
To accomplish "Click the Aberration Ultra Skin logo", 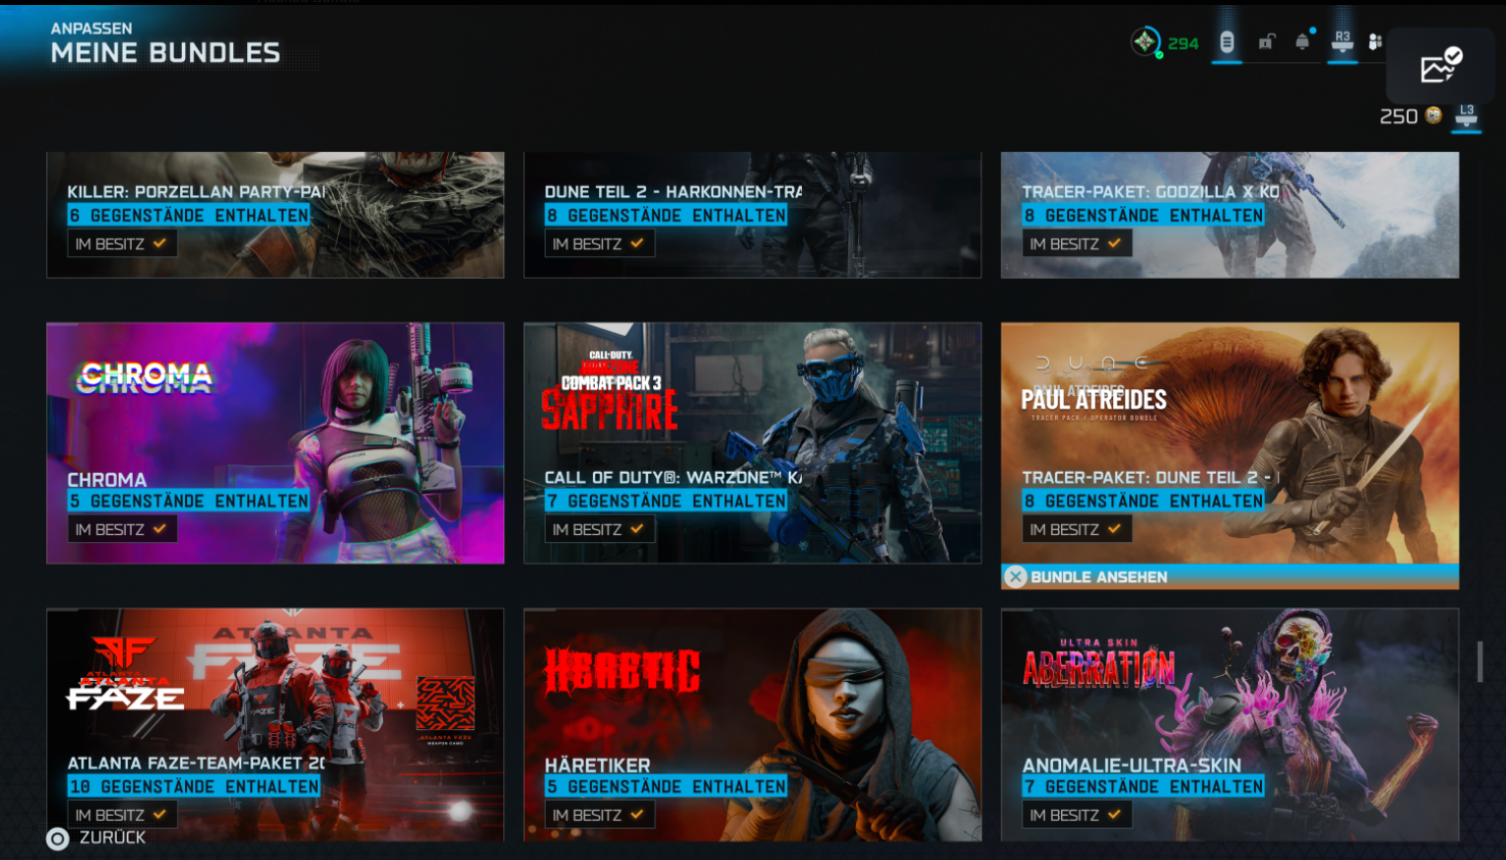I will [x=1098, y=663].
